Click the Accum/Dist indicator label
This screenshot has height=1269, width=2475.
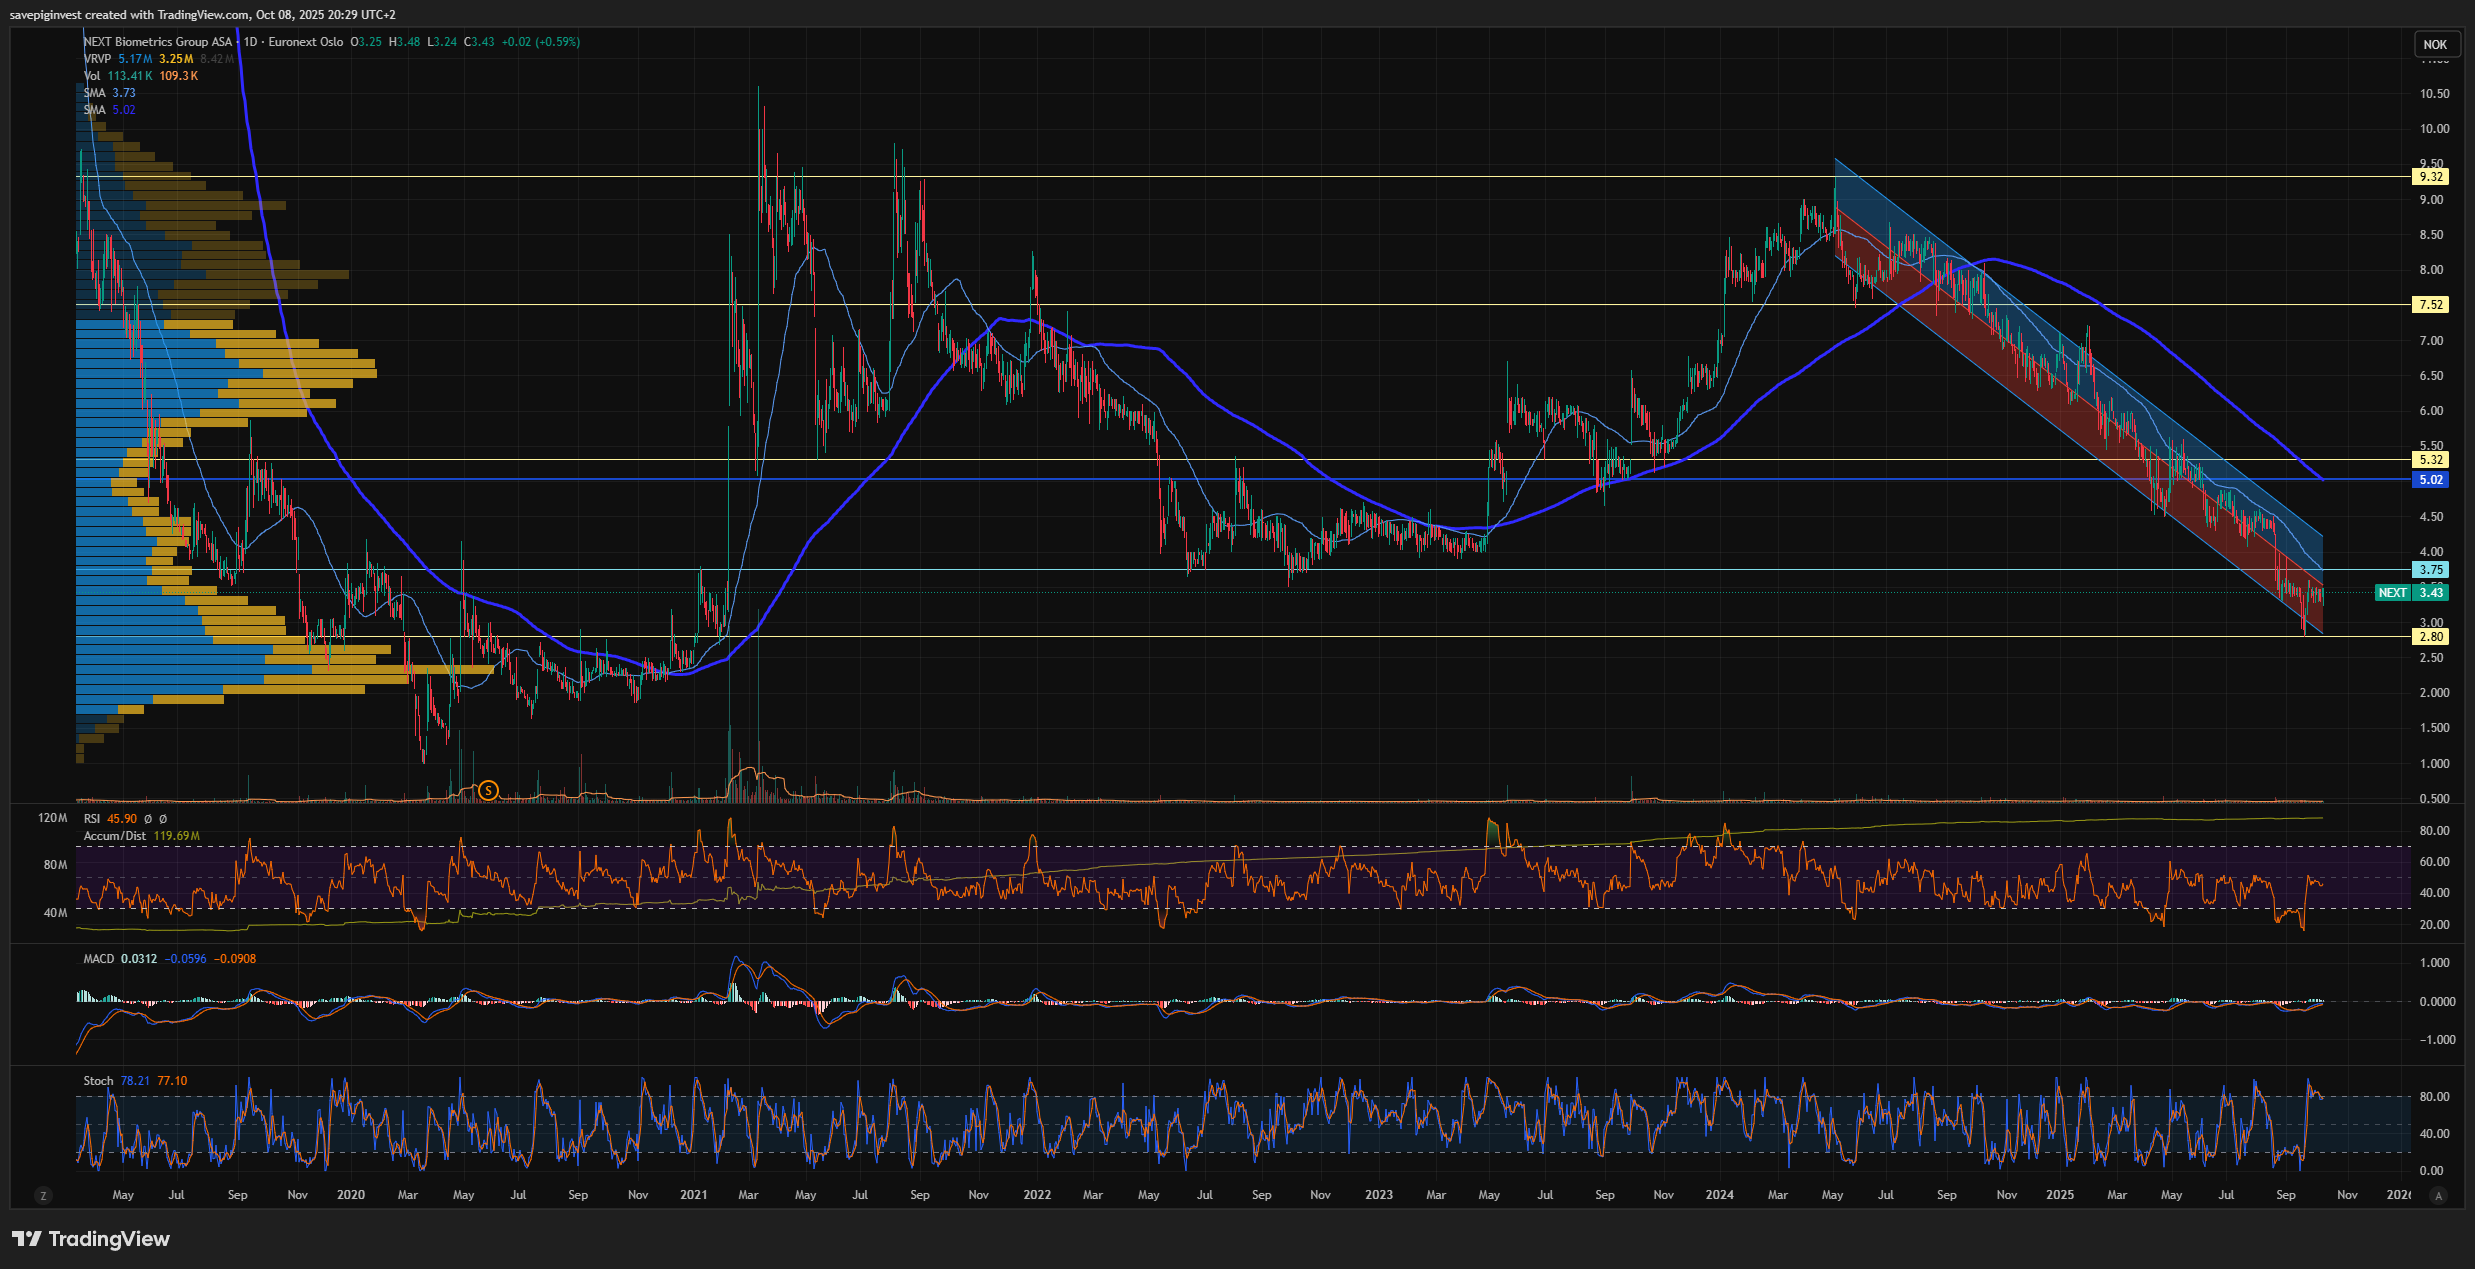click(x=114, y=836)
